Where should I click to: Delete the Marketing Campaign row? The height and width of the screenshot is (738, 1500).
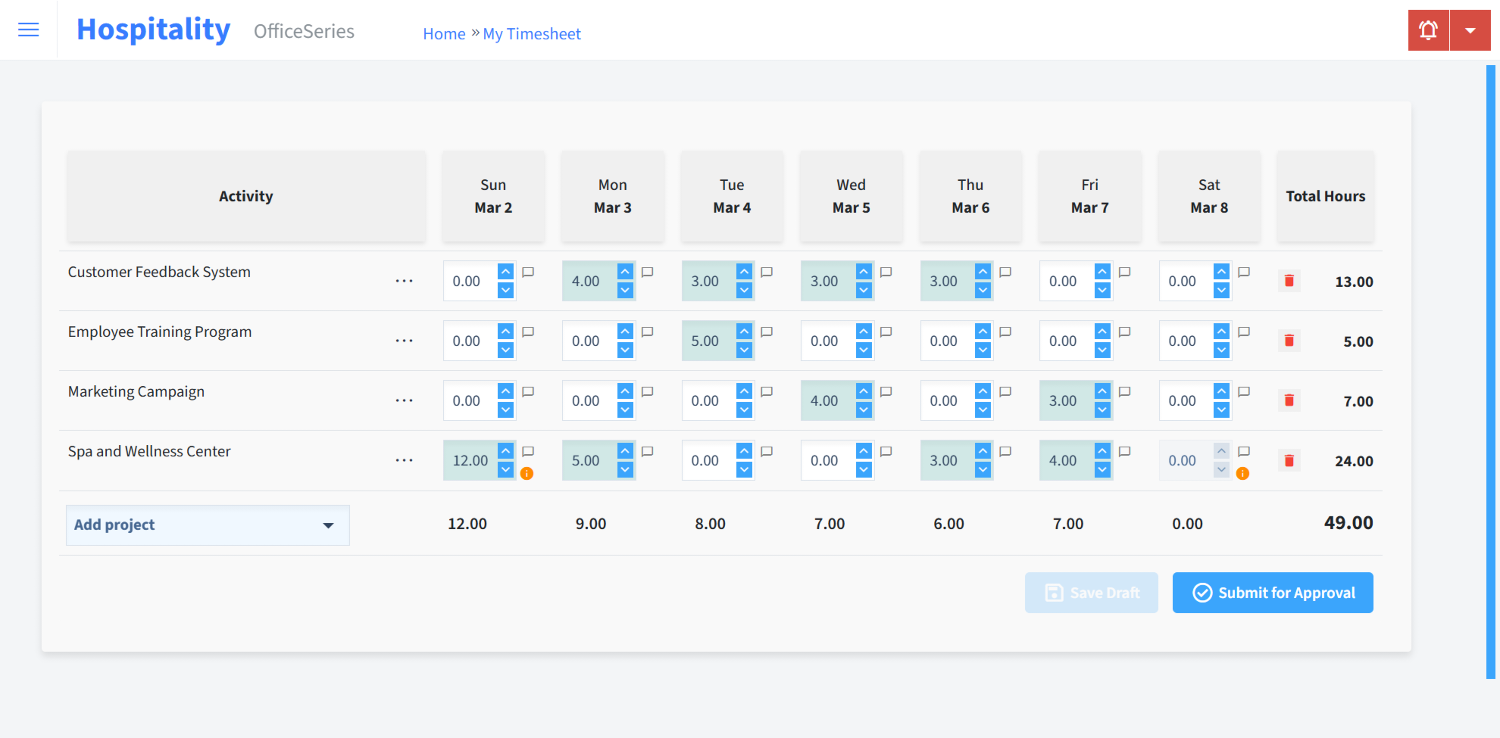[x=1288, y=400]
